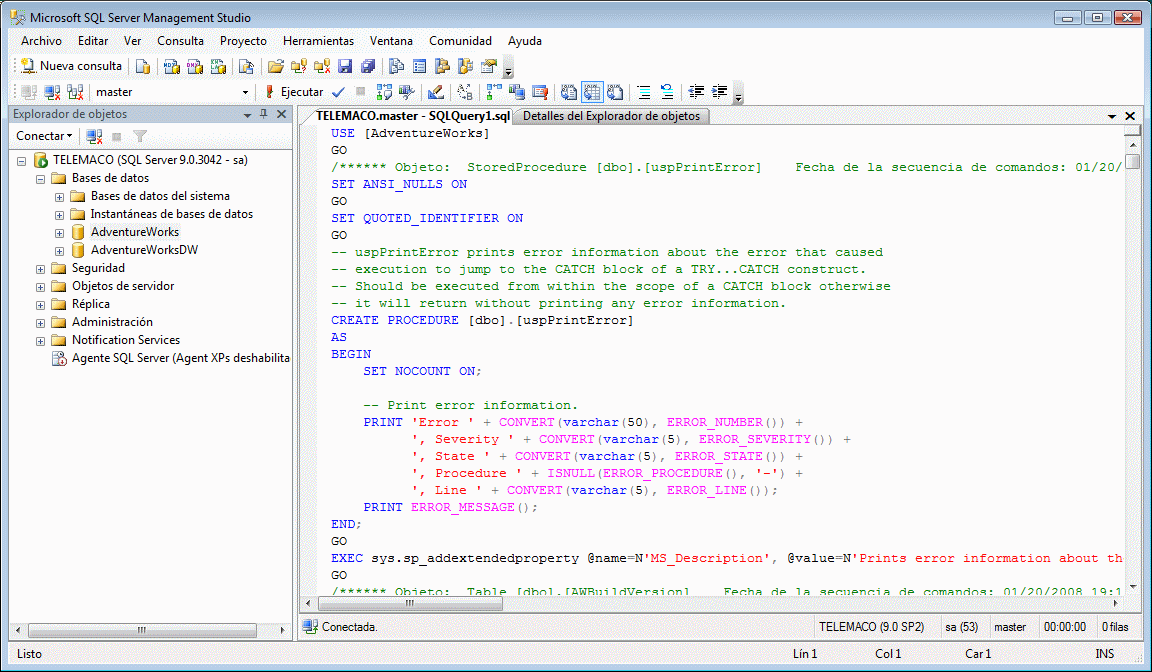This screenshot has width=1152, height=672.
Task: Click the Open File folder icon
Action: pos(276,67)
